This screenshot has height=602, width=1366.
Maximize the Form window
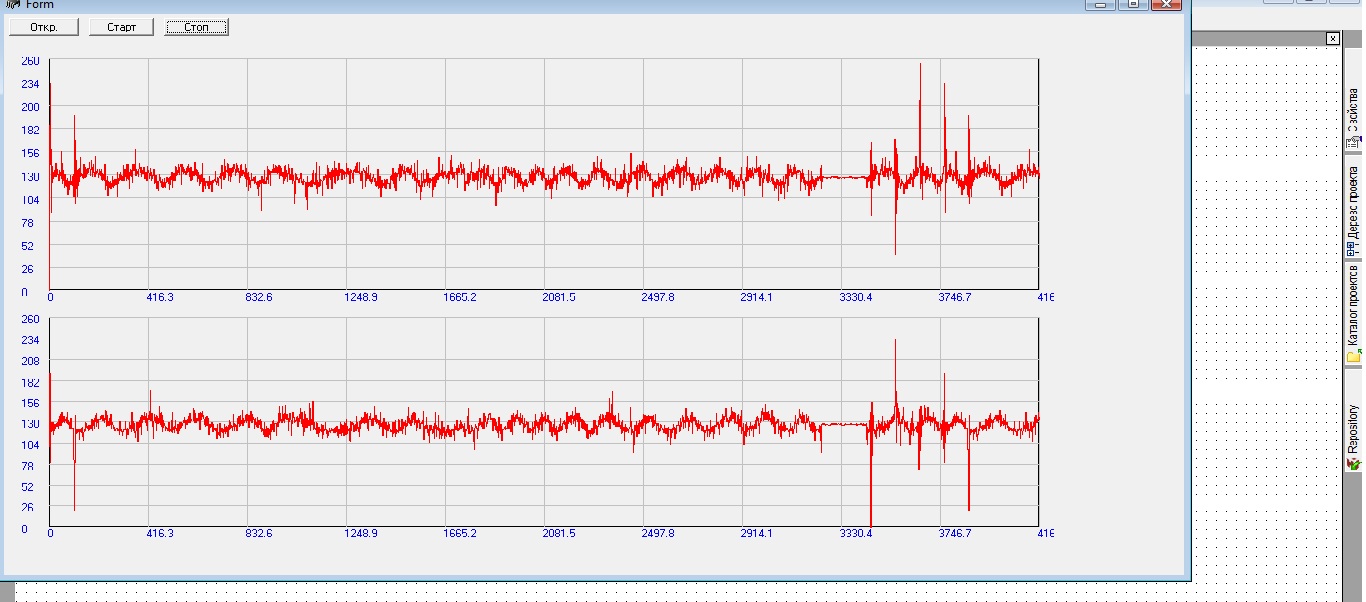tap(1132, 4)
